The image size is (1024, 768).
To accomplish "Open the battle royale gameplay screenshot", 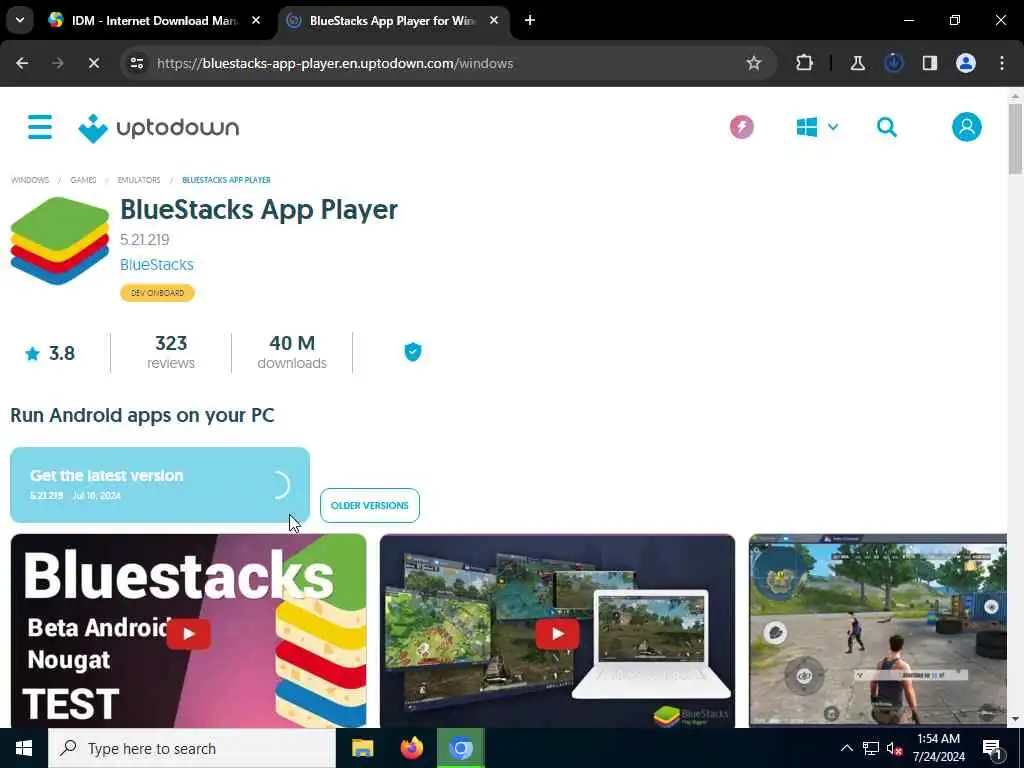I will pos(878,630).
